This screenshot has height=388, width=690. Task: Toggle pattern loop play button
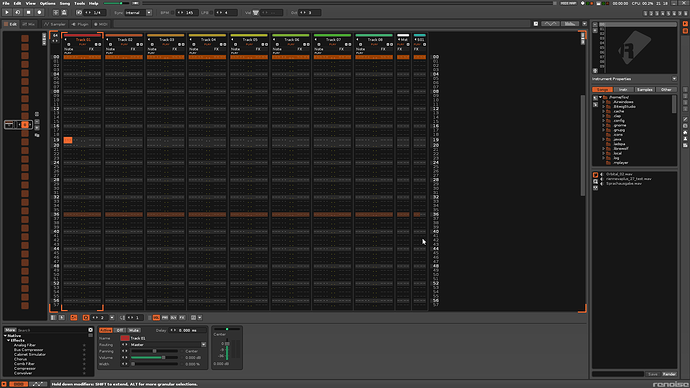[x=18, y=13]
